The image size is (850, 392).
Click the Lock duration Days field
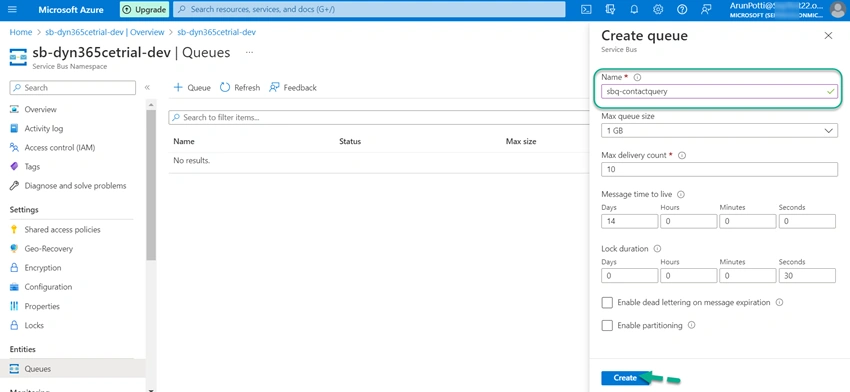tap(629, 275)
